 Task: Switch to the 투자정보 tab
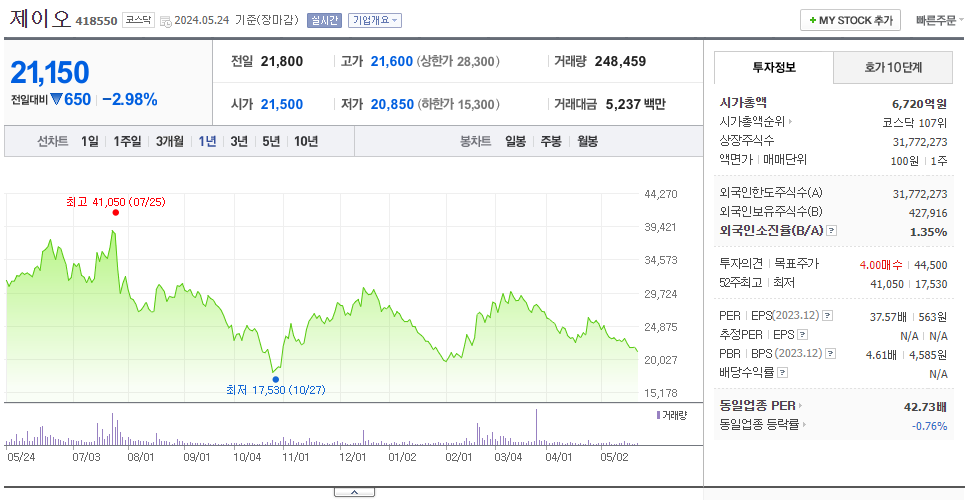coord(774,67)
